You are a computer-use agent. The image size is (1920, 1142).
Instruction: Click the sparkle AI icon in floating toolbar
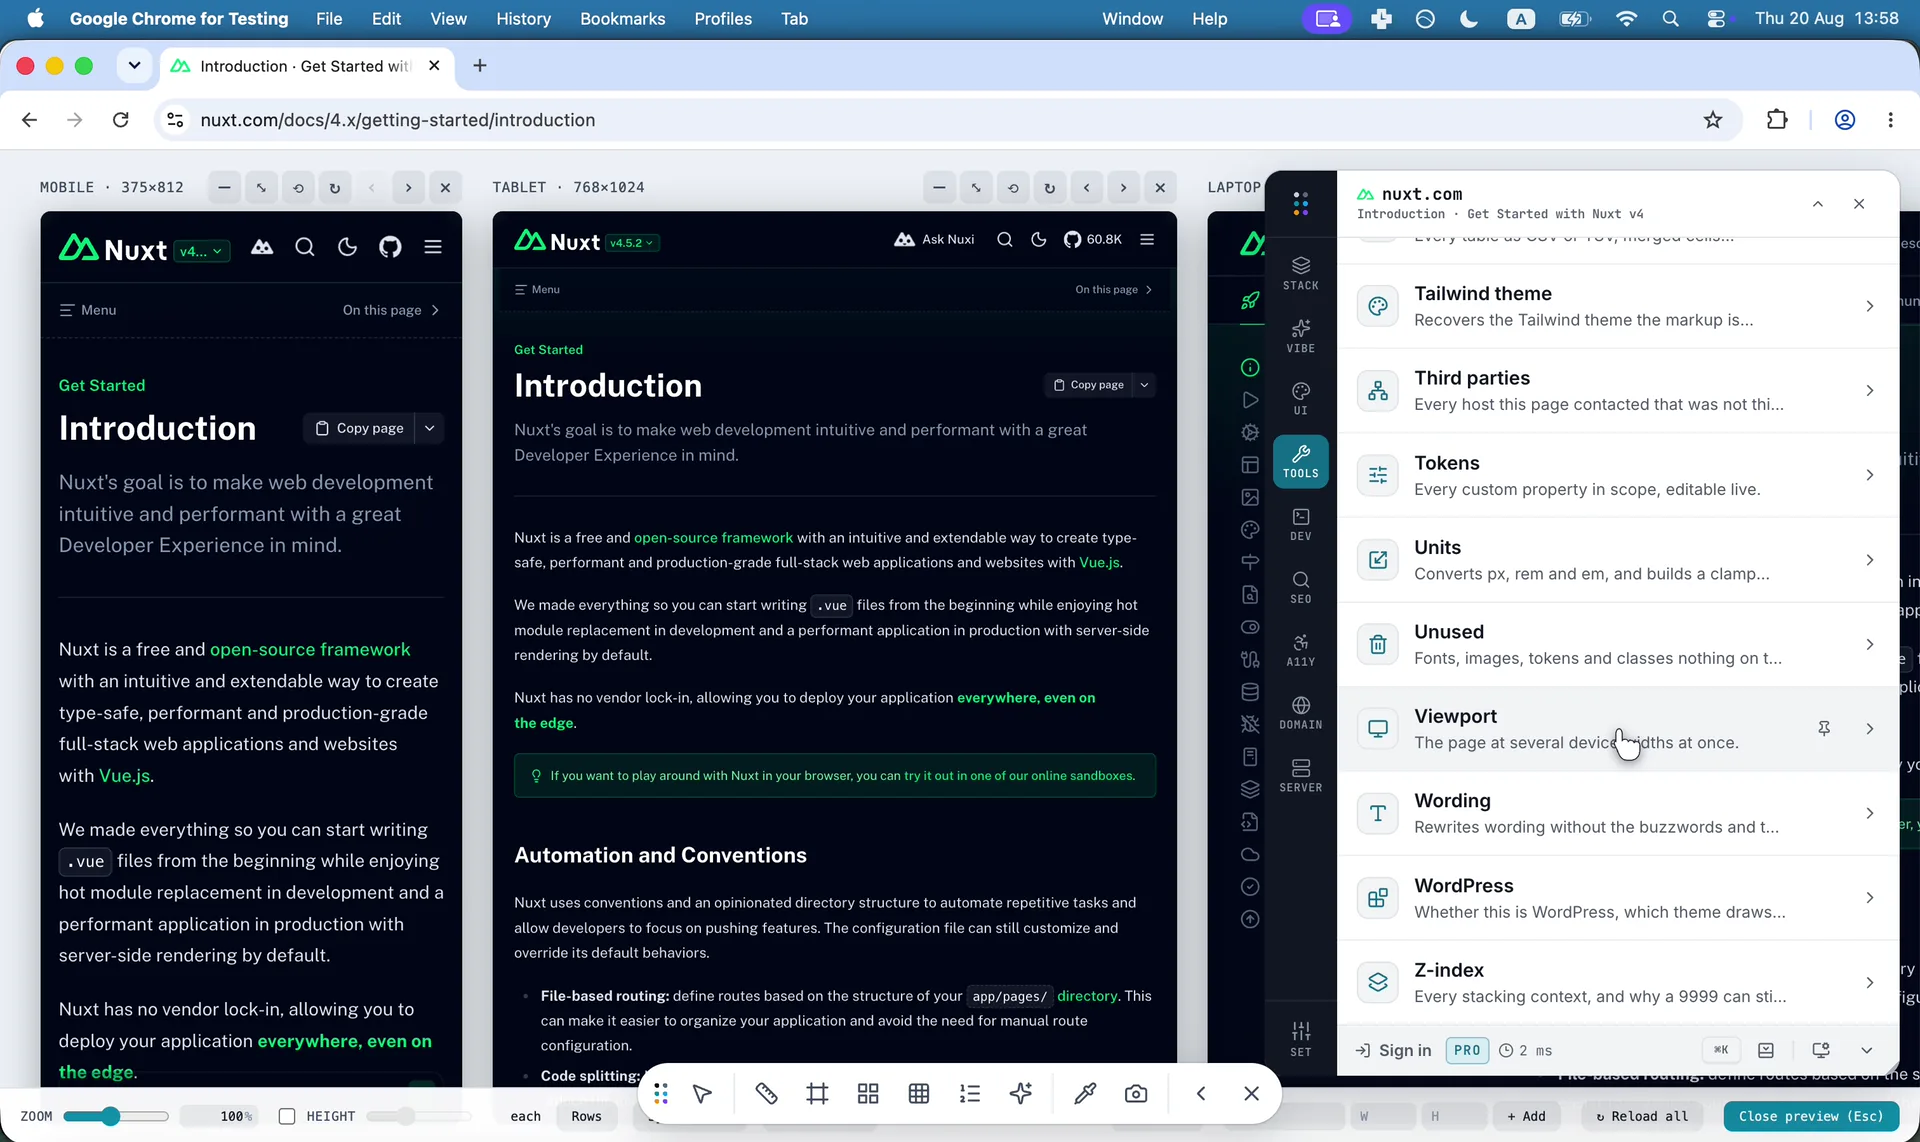point(1021,1094)
